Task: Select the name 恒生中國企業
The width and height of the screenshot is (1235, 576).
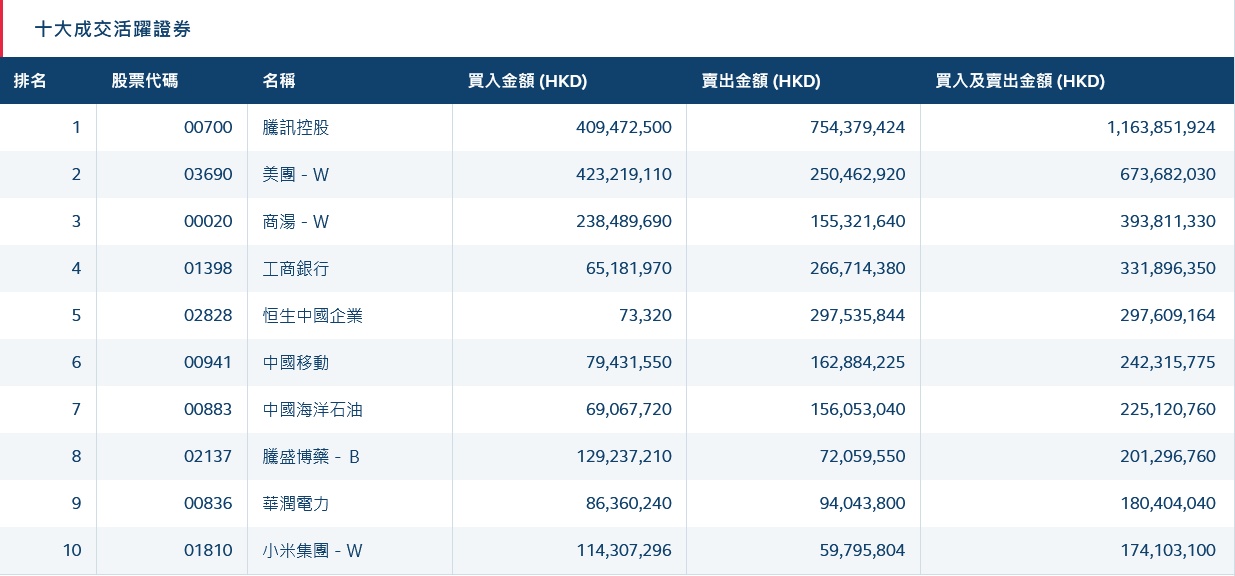Action: (313, 315)
